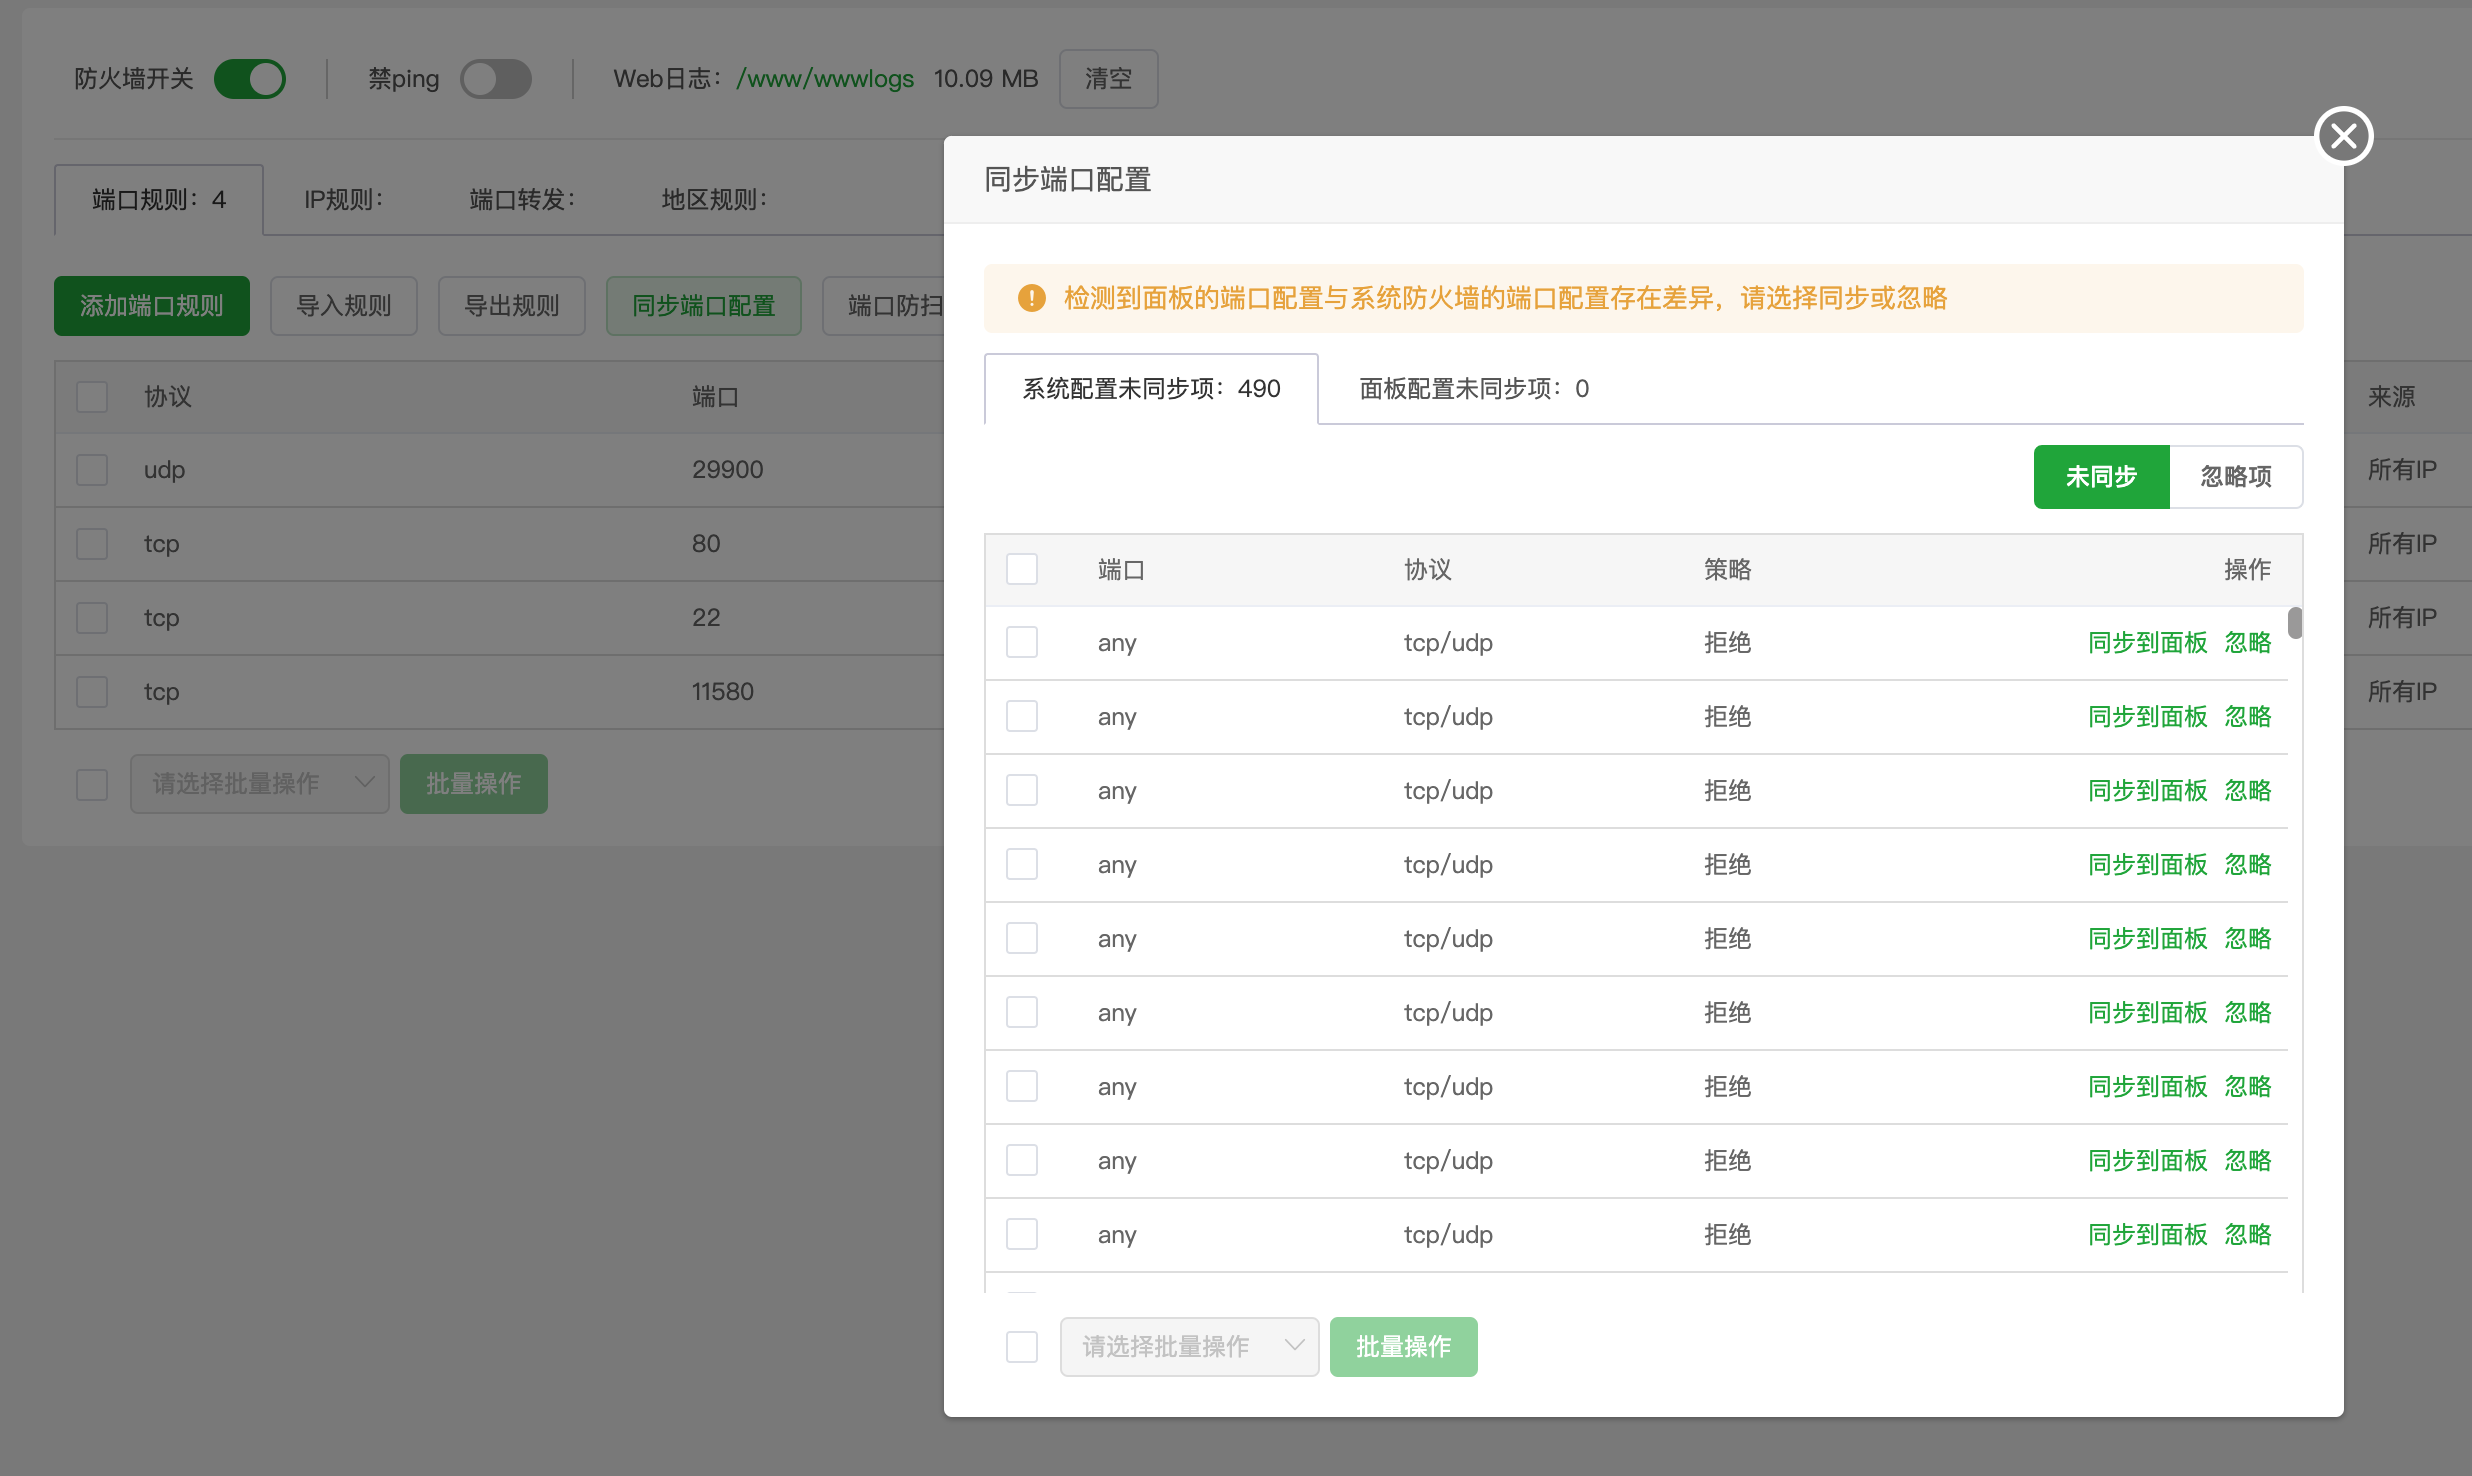Open the 端口规则 tab

click(159, 199)
